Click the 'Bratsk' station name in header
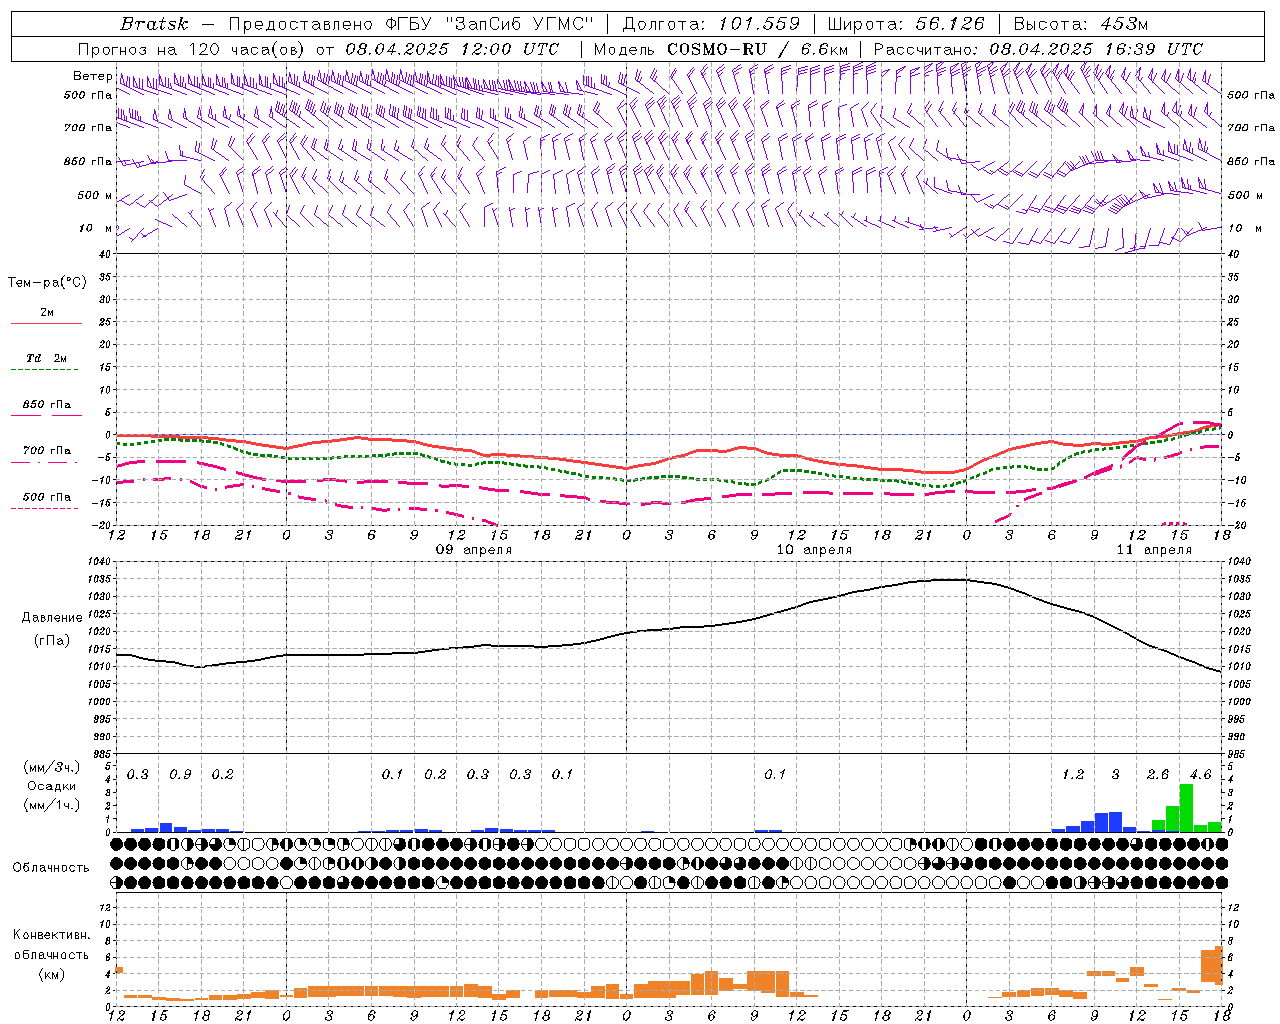1280x1024 pixels. click(x=154, y=24)
